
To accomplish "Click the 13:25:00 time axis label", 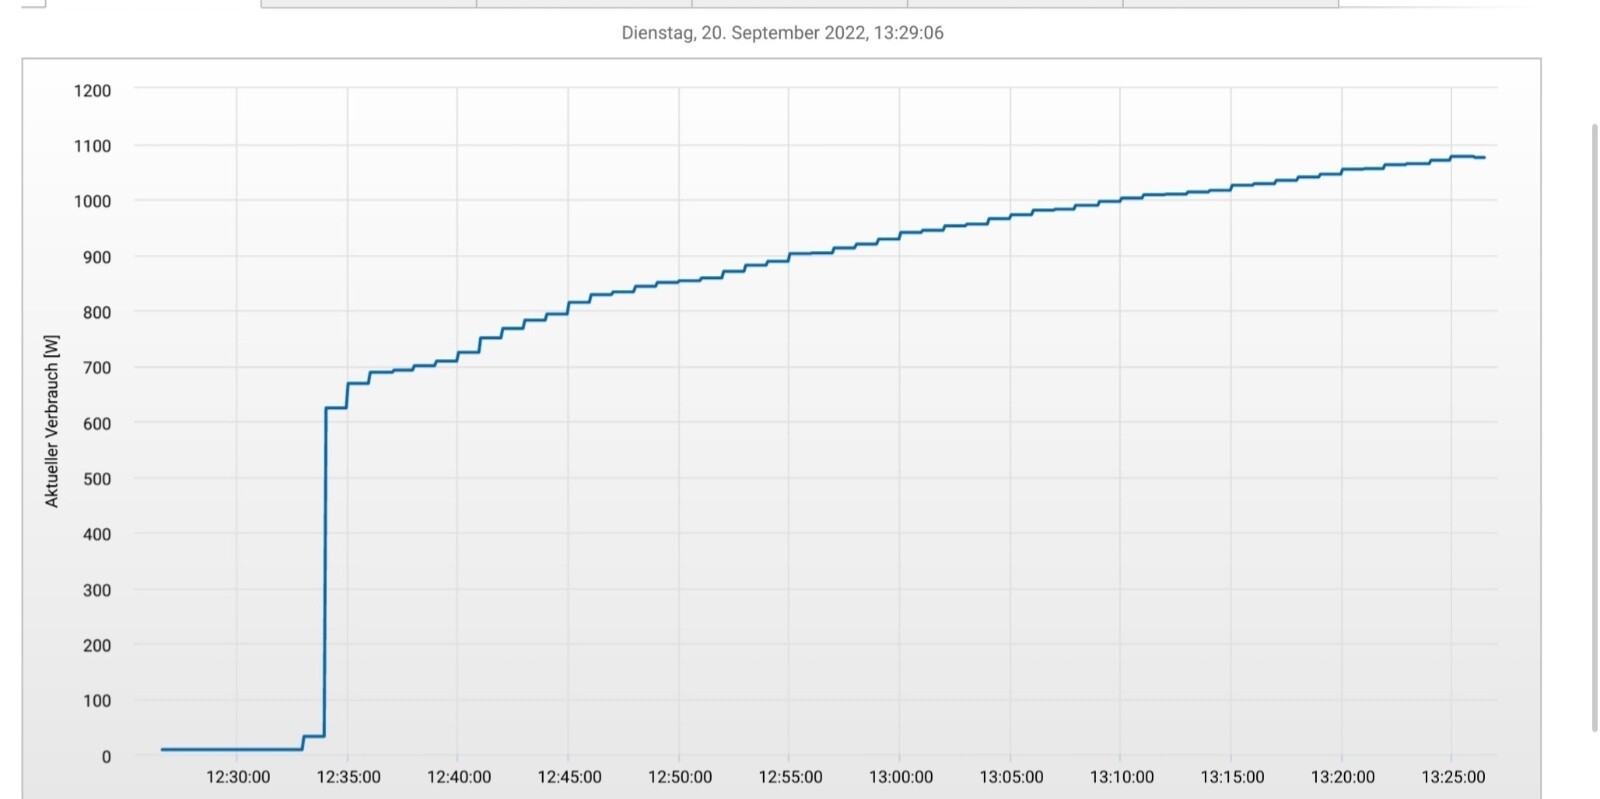I will coord(1453,777).
